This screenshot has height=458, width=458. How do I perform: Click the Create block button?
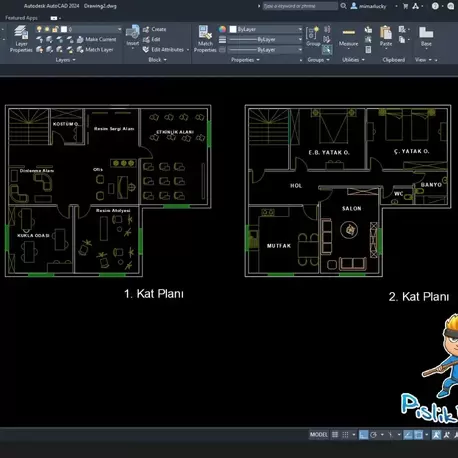155,29
